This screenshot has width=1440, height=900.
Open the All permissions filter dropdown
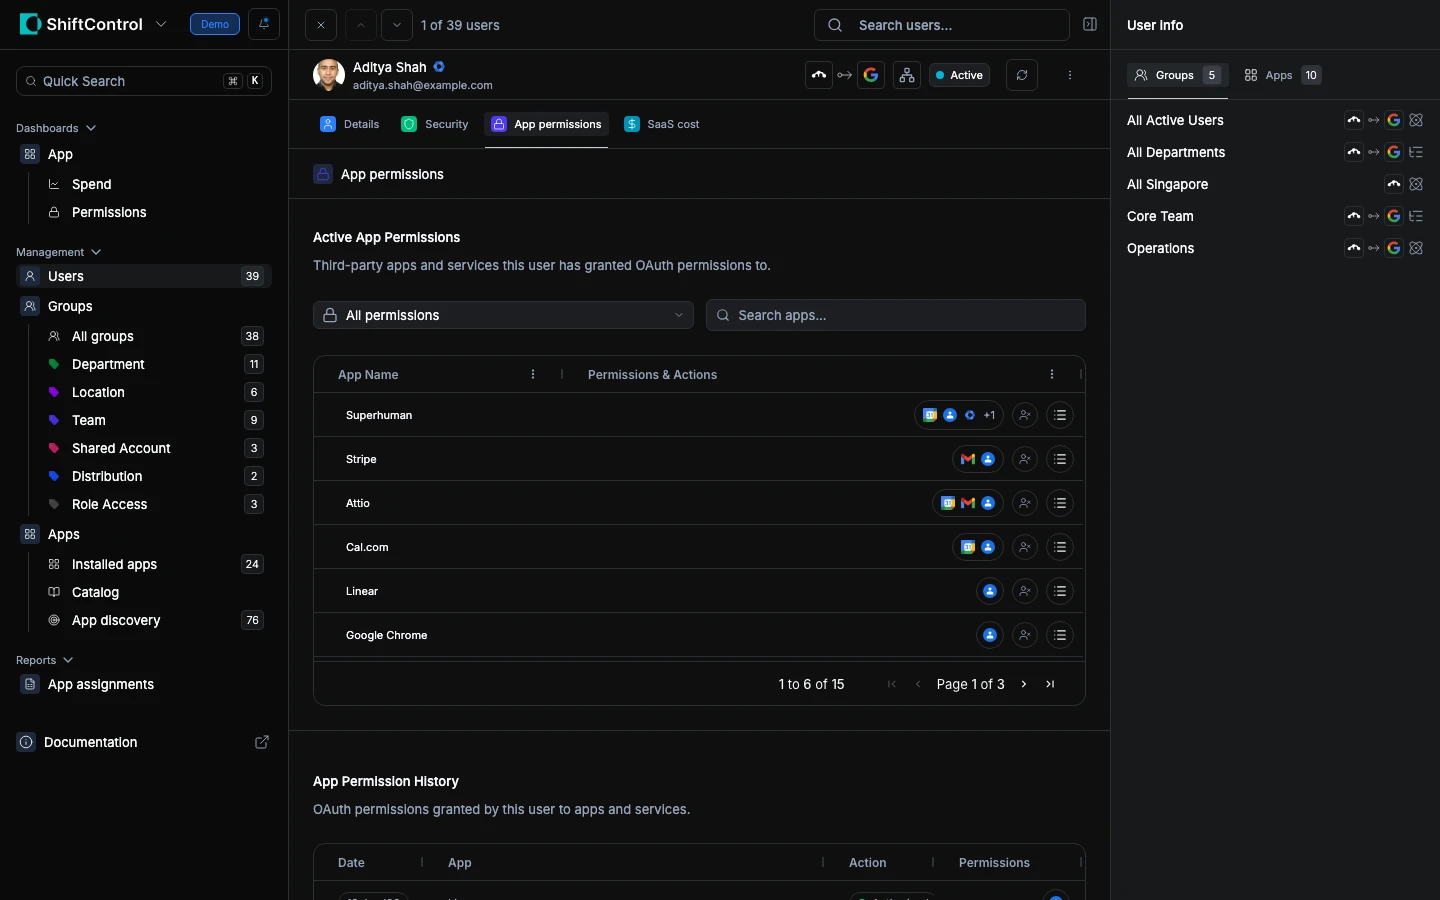point(503,315)
